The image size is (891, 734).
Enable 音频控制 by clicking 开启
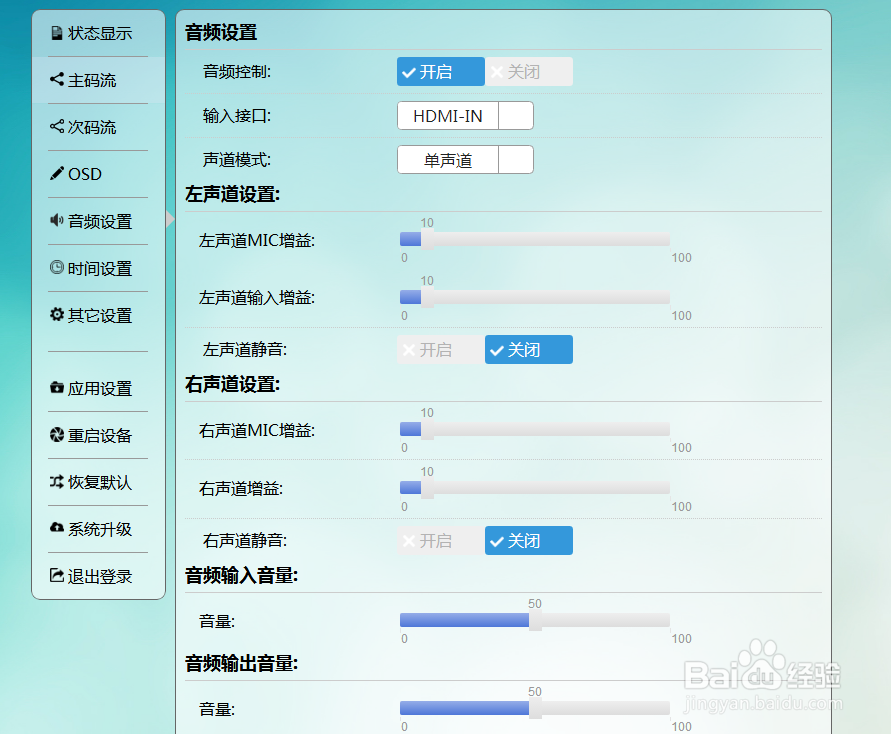tap(440, 71)
